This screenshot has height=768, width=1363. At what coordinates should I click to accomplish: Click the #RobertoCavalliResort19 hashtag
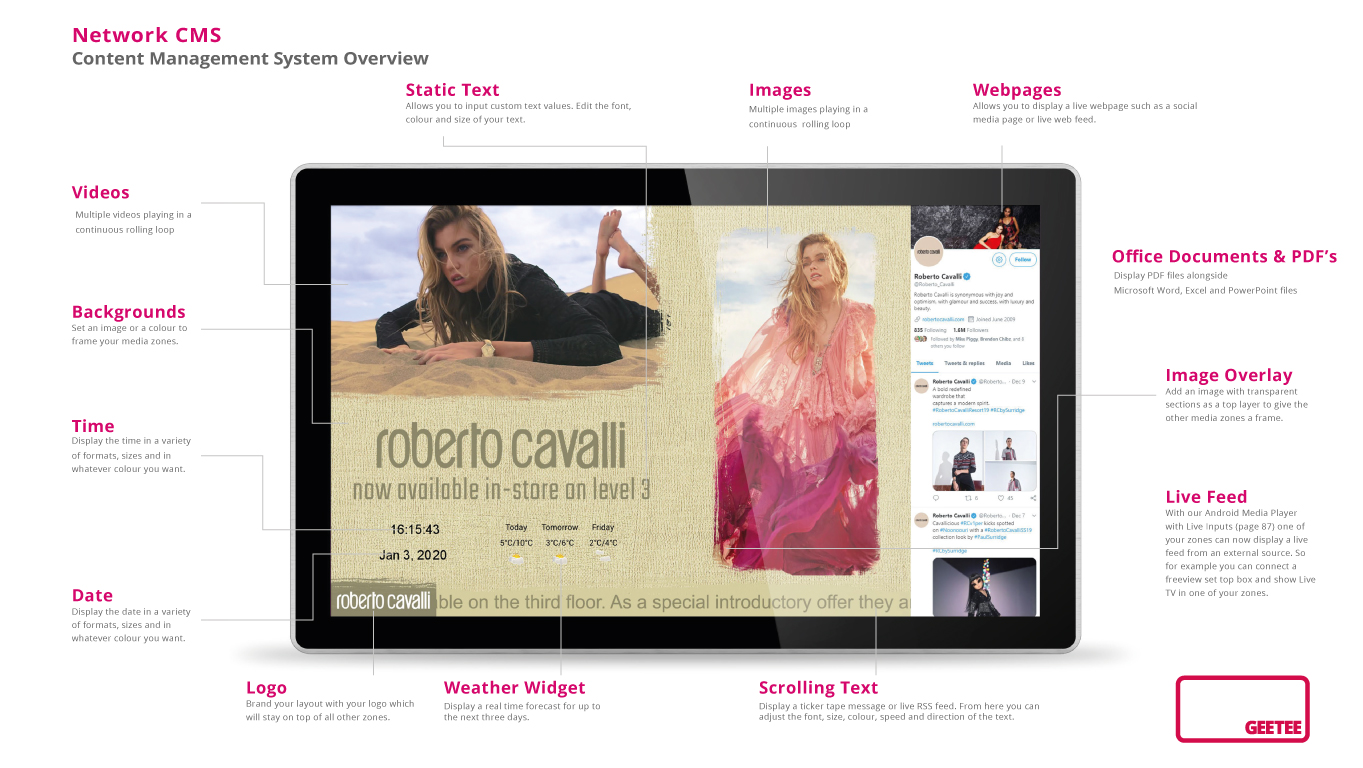pos(961,410)
